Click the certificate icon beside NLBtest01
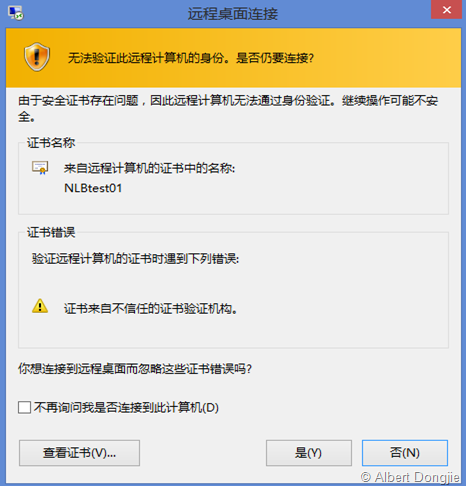 click(x=40, y=168)
